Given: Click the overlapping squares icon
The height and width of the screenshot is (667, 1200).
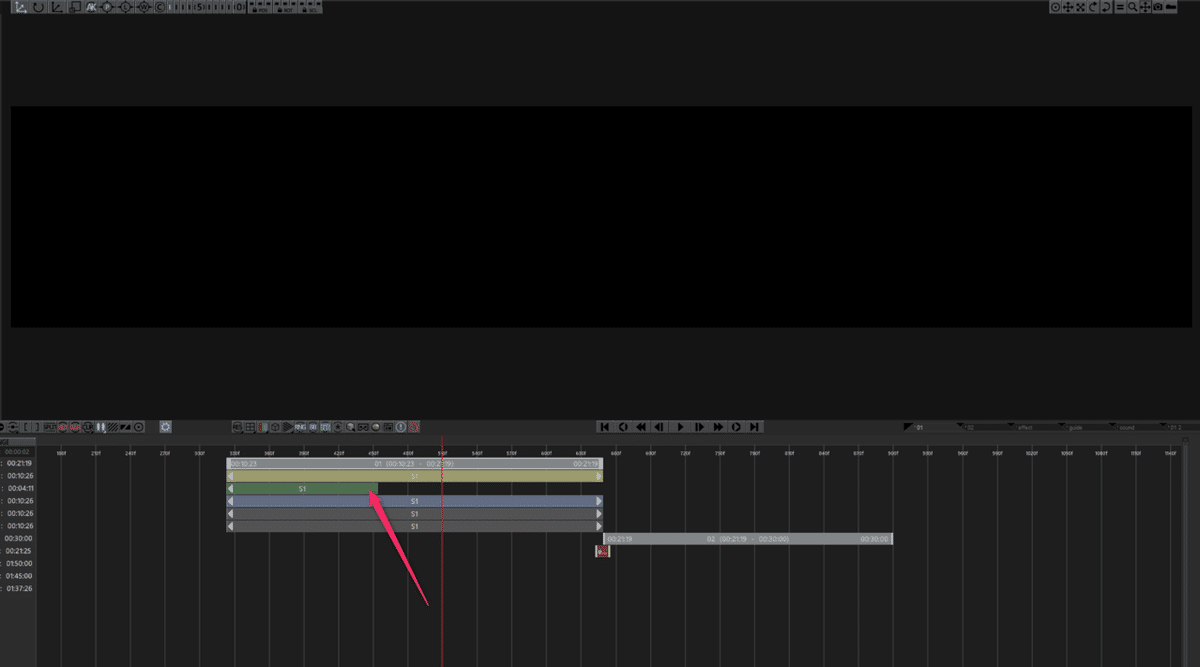Looking at the screenshot, I should [x=75, y=7].
